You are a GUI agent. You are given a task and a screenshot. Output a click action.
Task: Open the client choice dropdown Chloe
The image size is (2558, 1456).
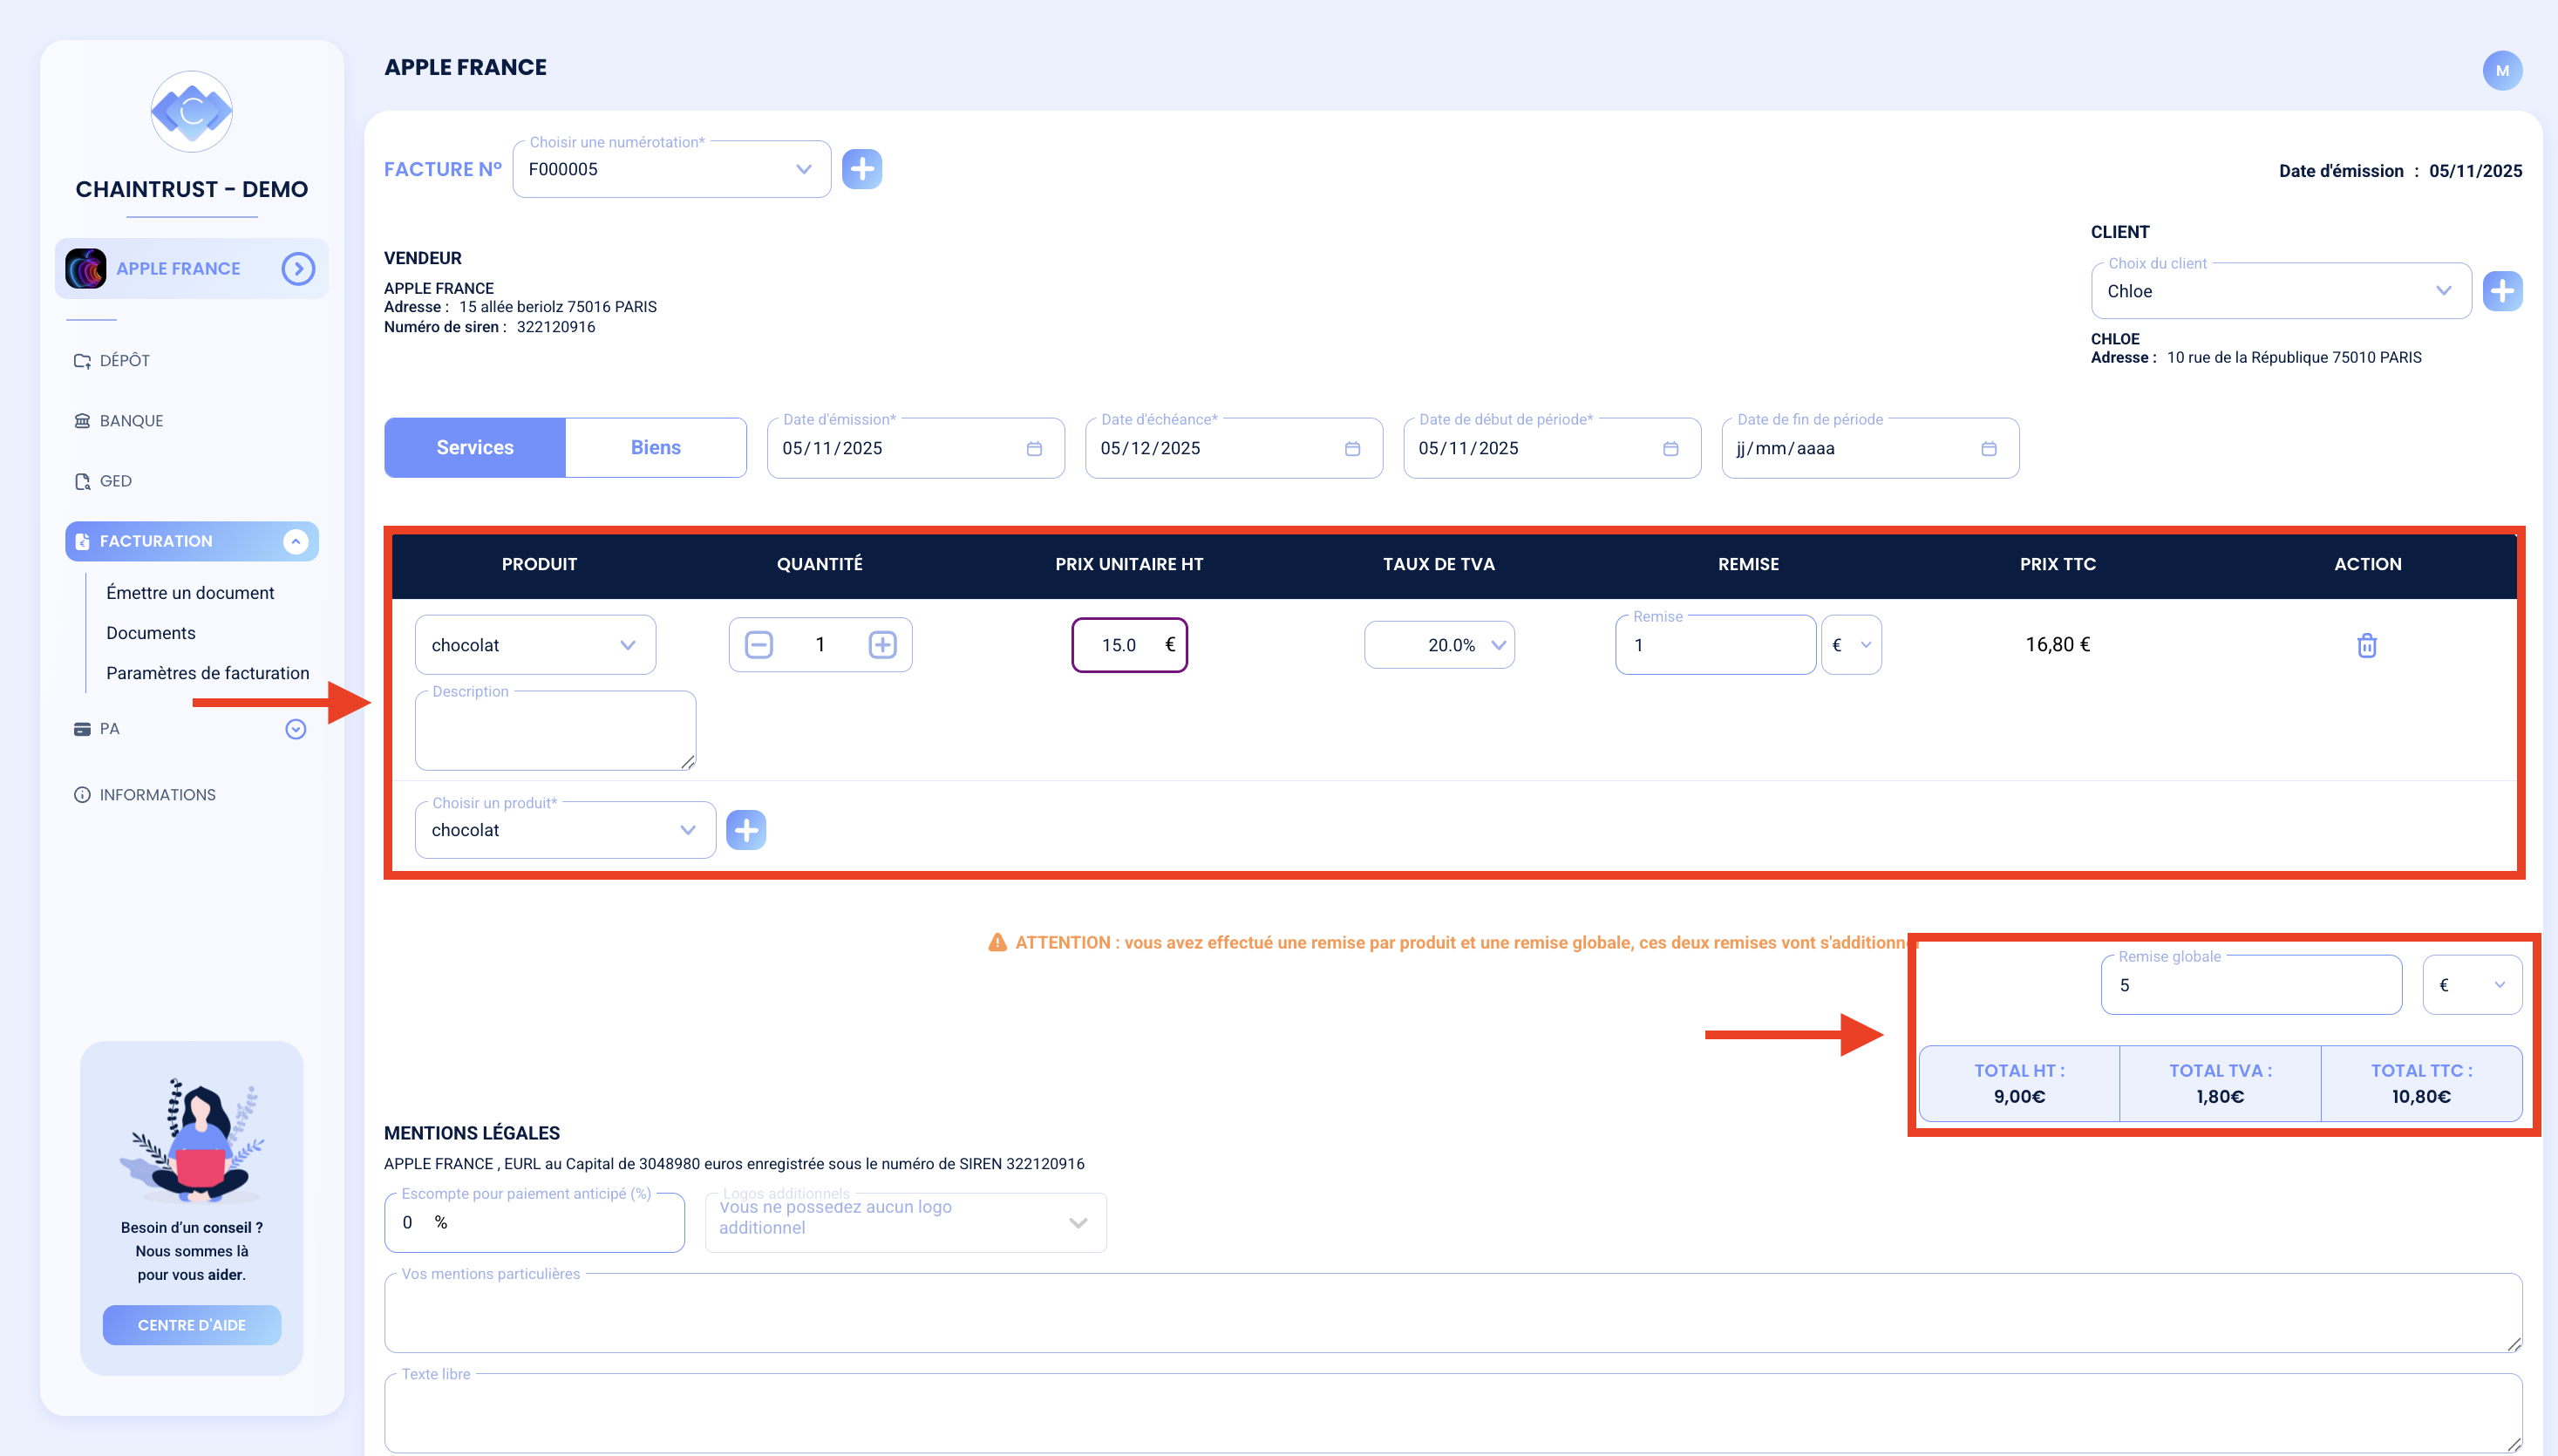(x=2281, y=291)
